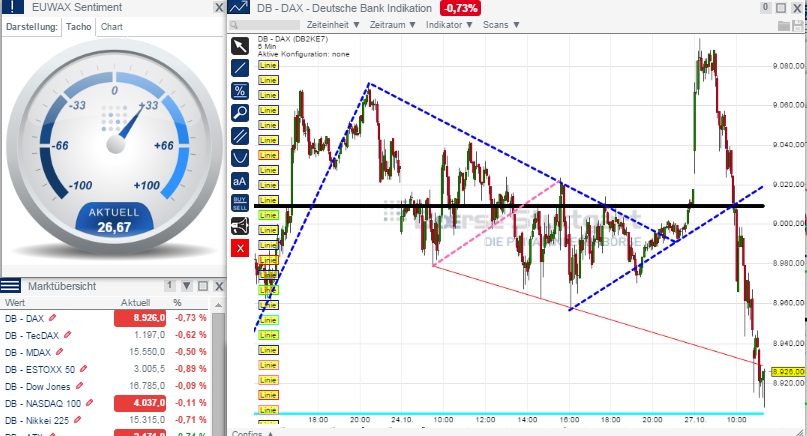
Task: Open the Marktübersicht hamburger menu icon
Action: (x=11, y=286)
